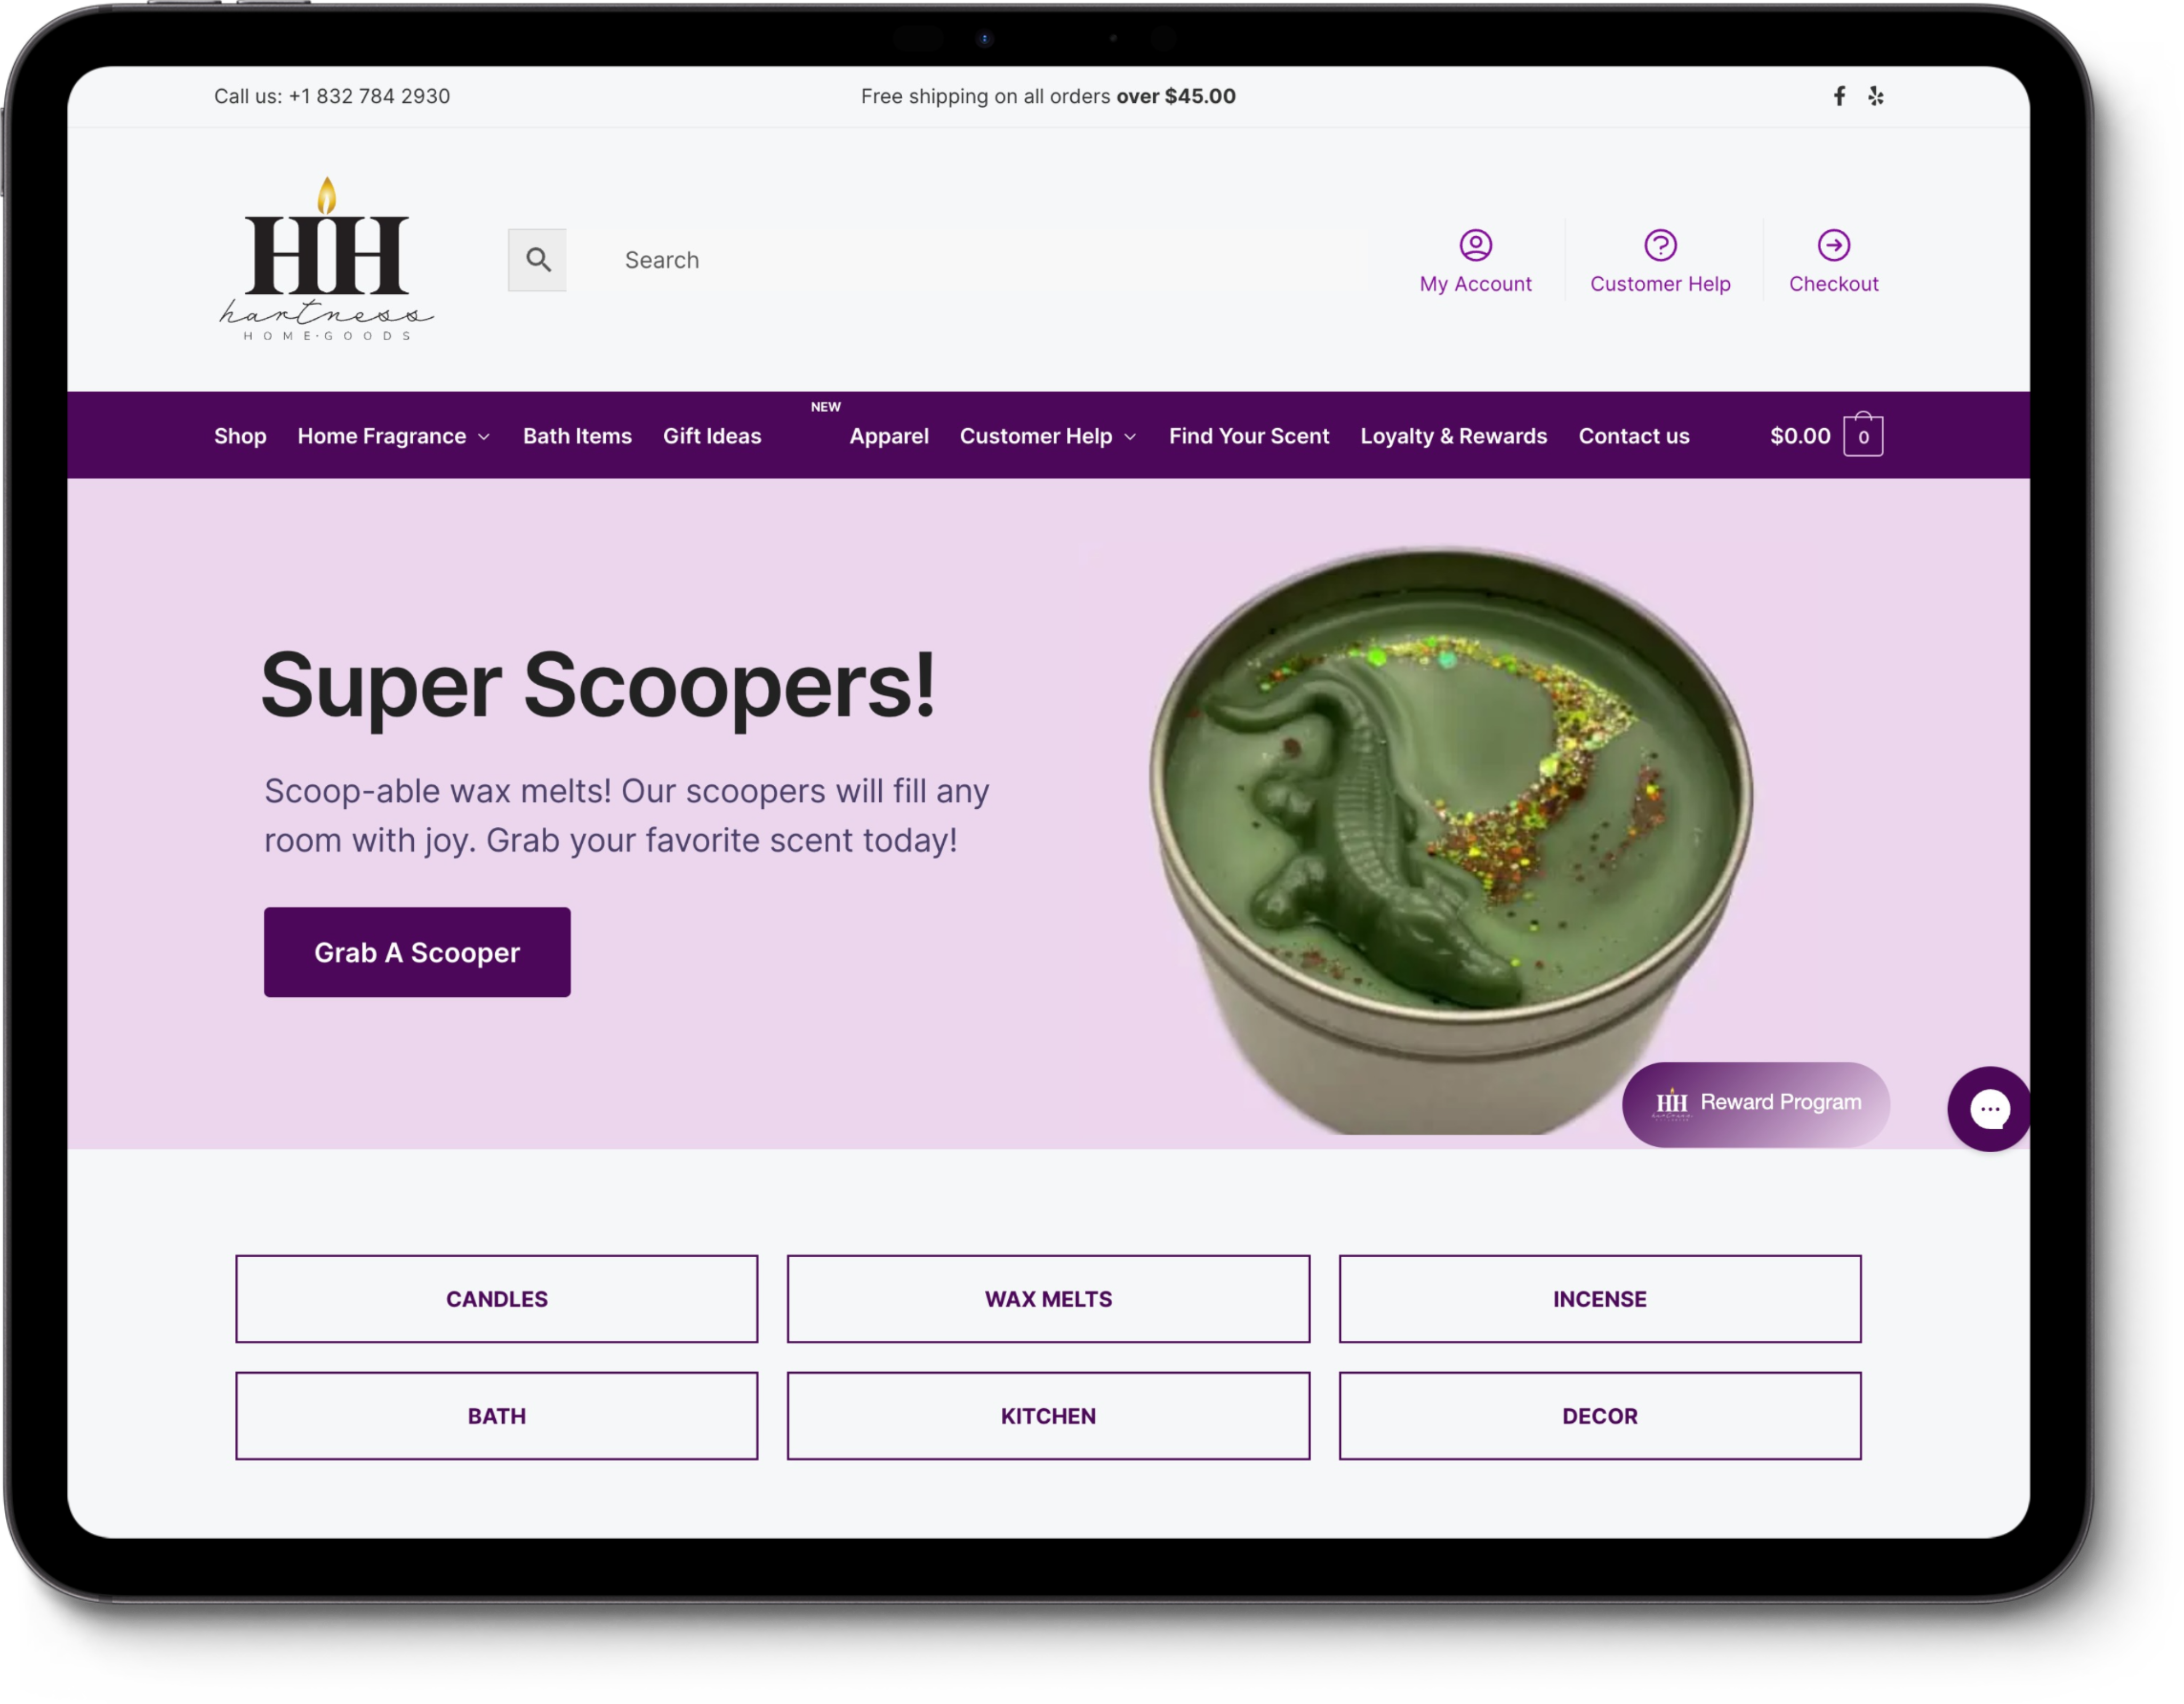Open the Yelp social icon
Image resolution: width=2184 pixels, height=1704 pixels.
click(1876, 96)
